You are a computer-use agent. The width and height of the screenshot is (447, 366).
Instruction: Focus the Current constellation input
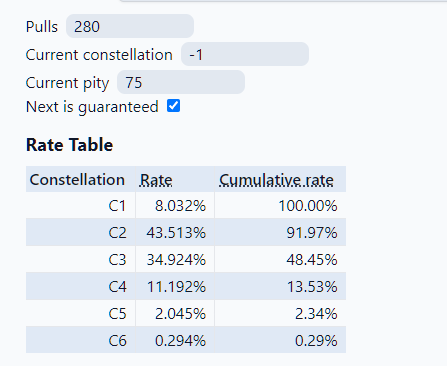(x=245, y=54)
